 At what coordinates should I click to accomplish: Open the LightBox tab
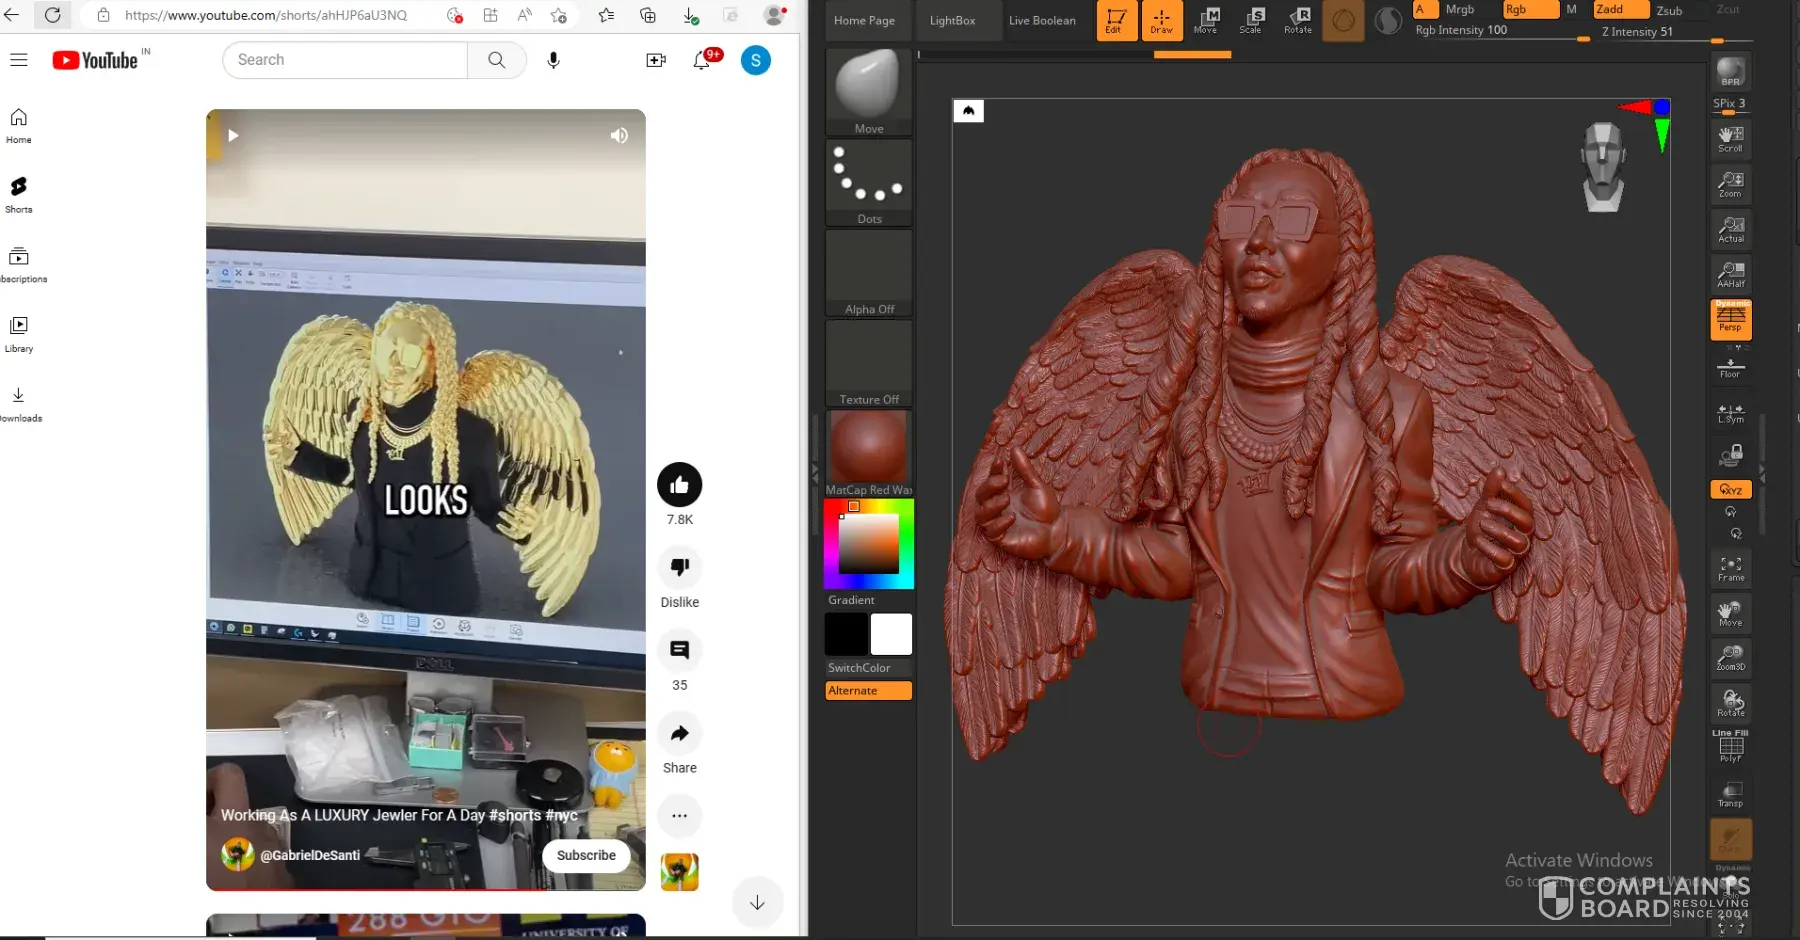tap(952, 20)
